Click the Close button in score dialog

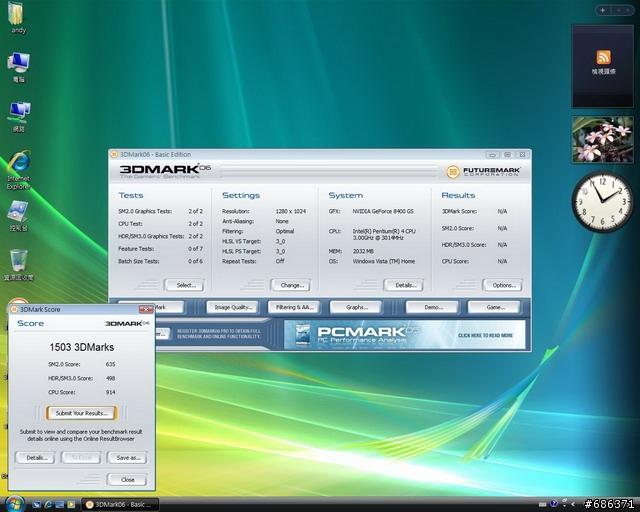coord(127,480)
